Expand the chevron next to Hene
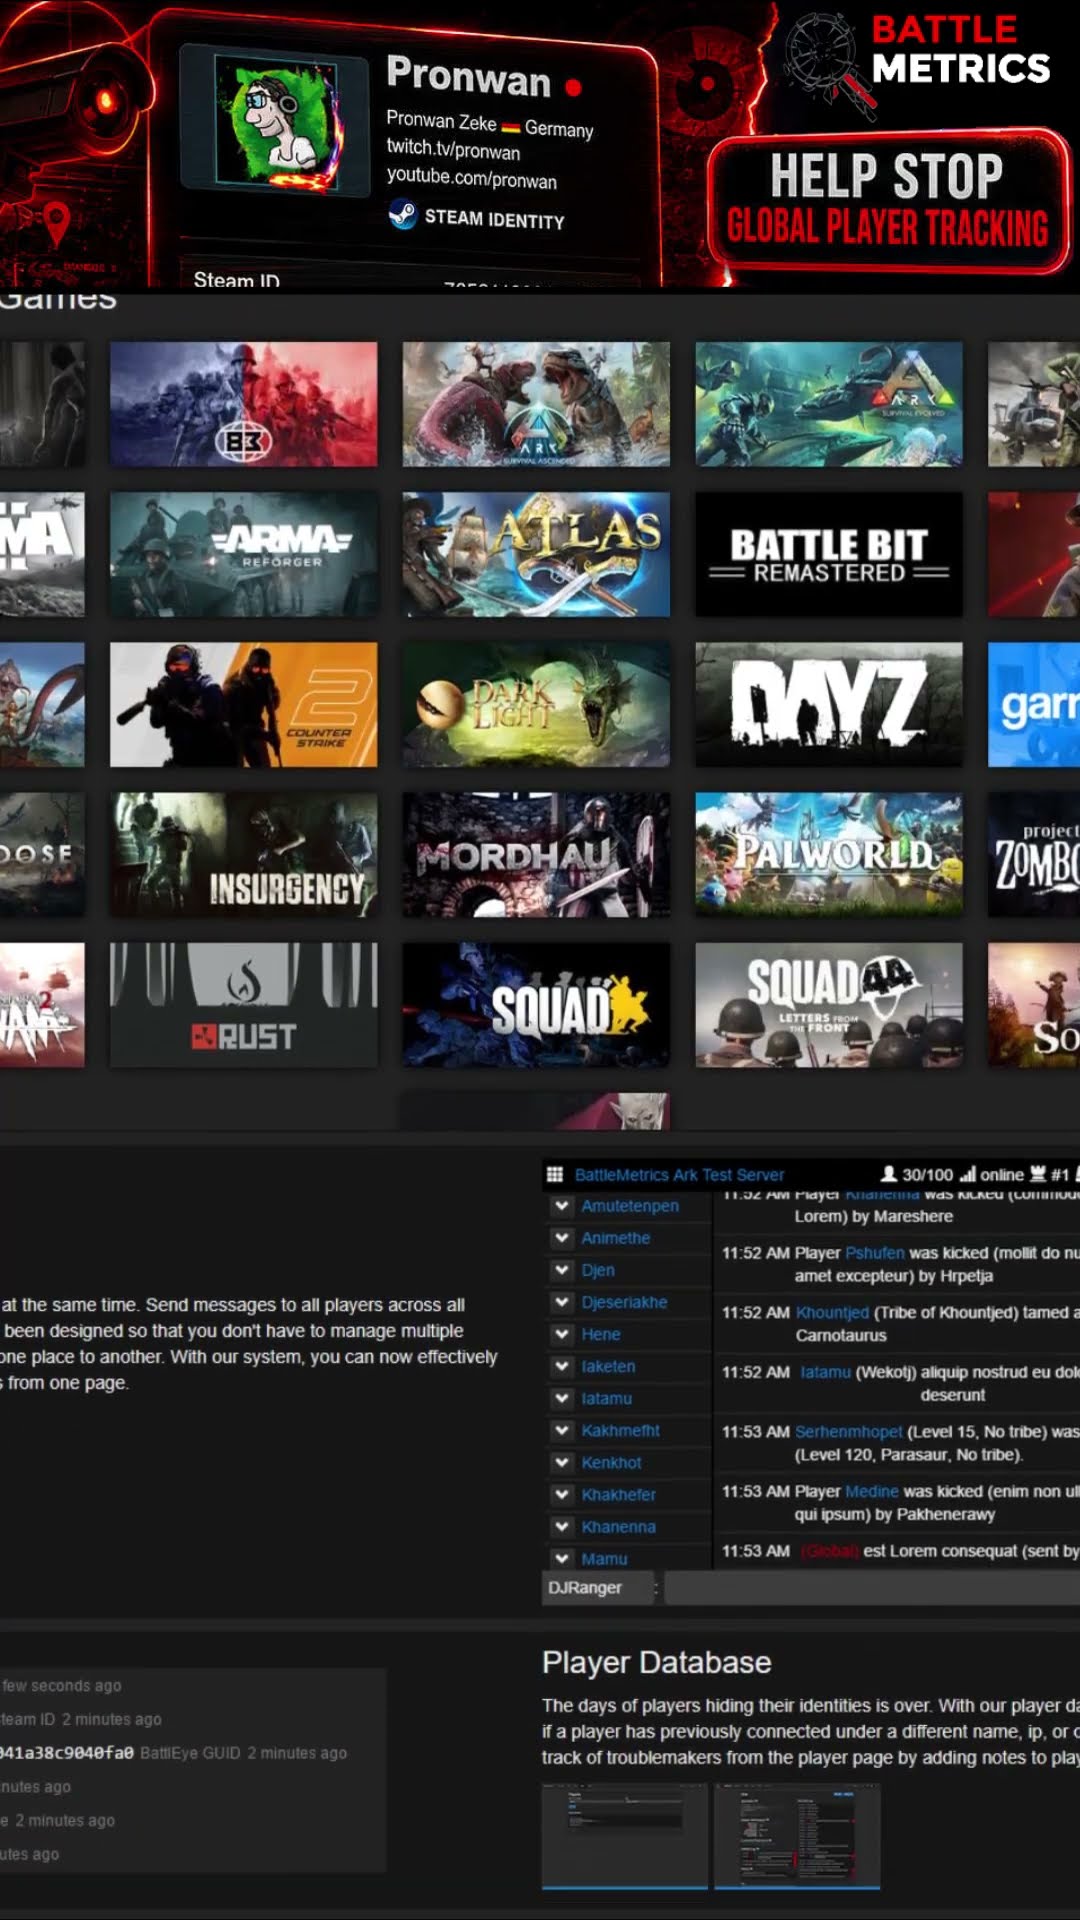 click(x=562, y=1334)
